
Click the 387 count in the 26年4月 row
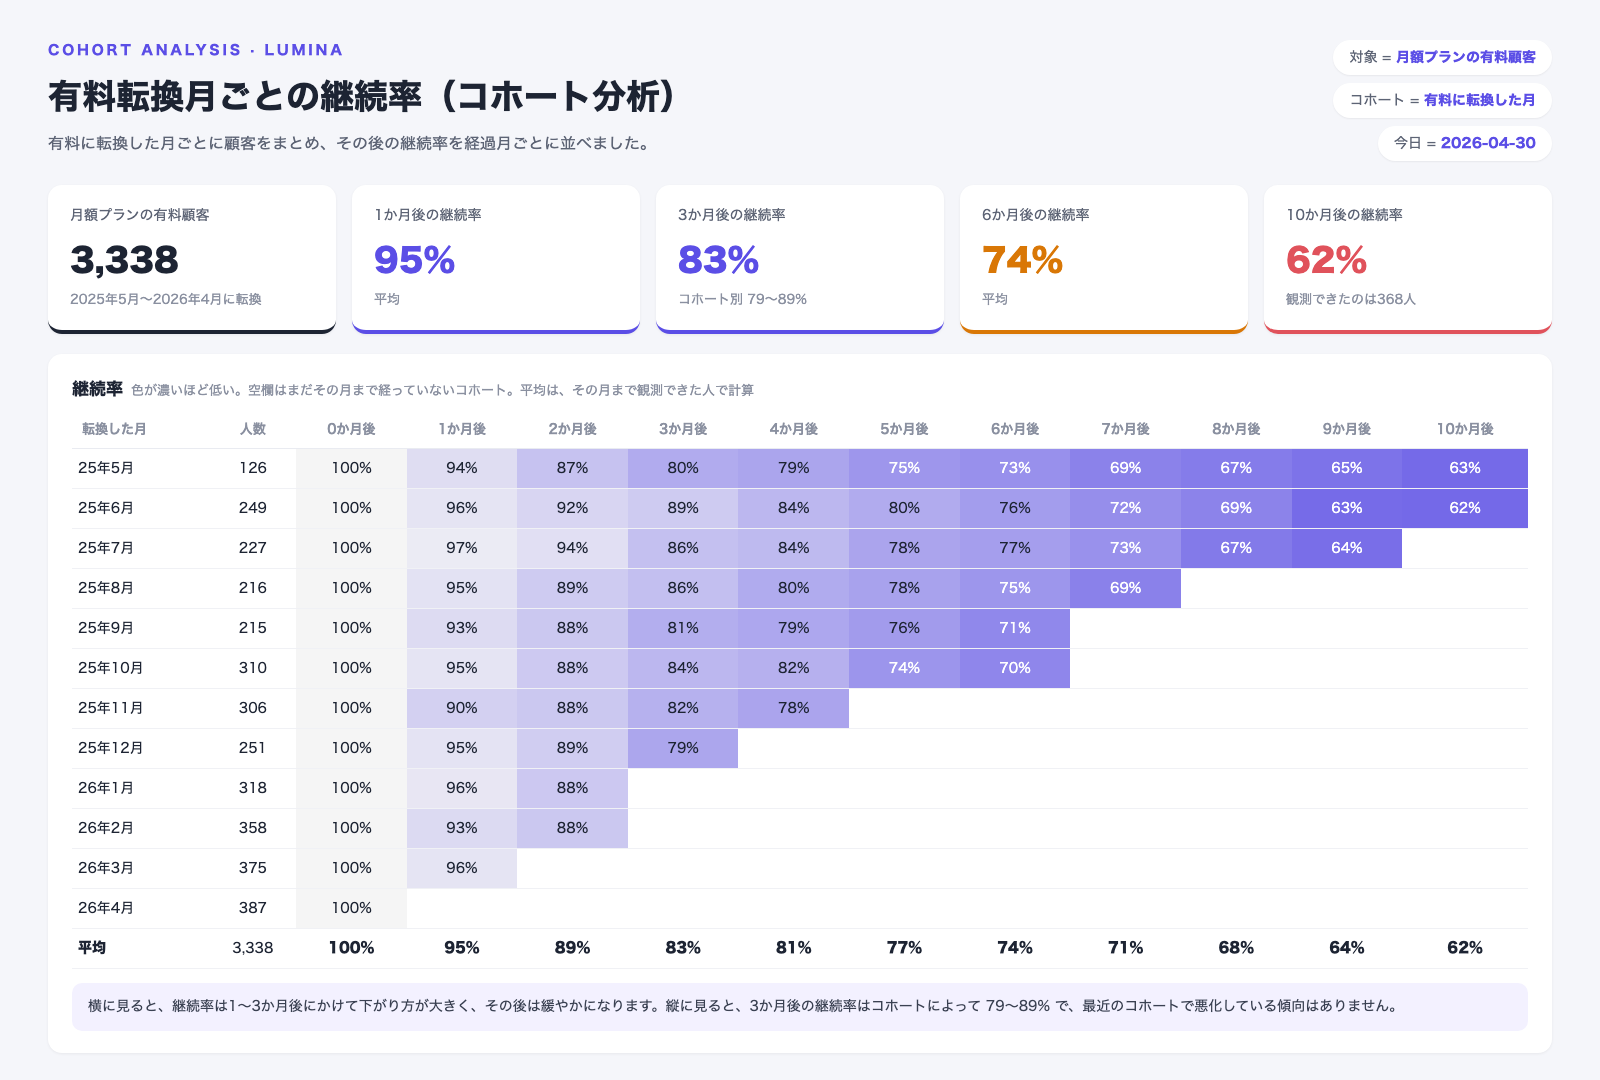click(253, 908)
